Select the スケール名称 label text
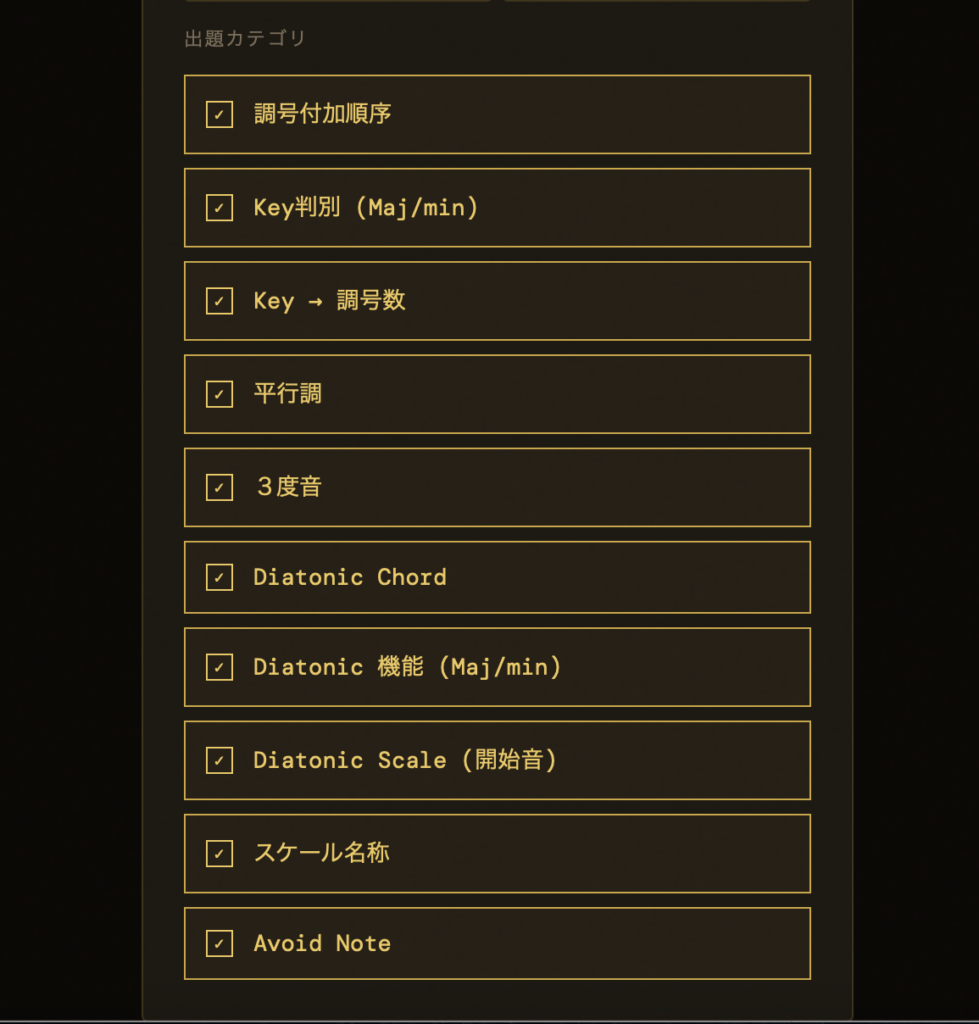Viewport: 979px width, 1024px height. pyautogui.click(x=321, y=853)
